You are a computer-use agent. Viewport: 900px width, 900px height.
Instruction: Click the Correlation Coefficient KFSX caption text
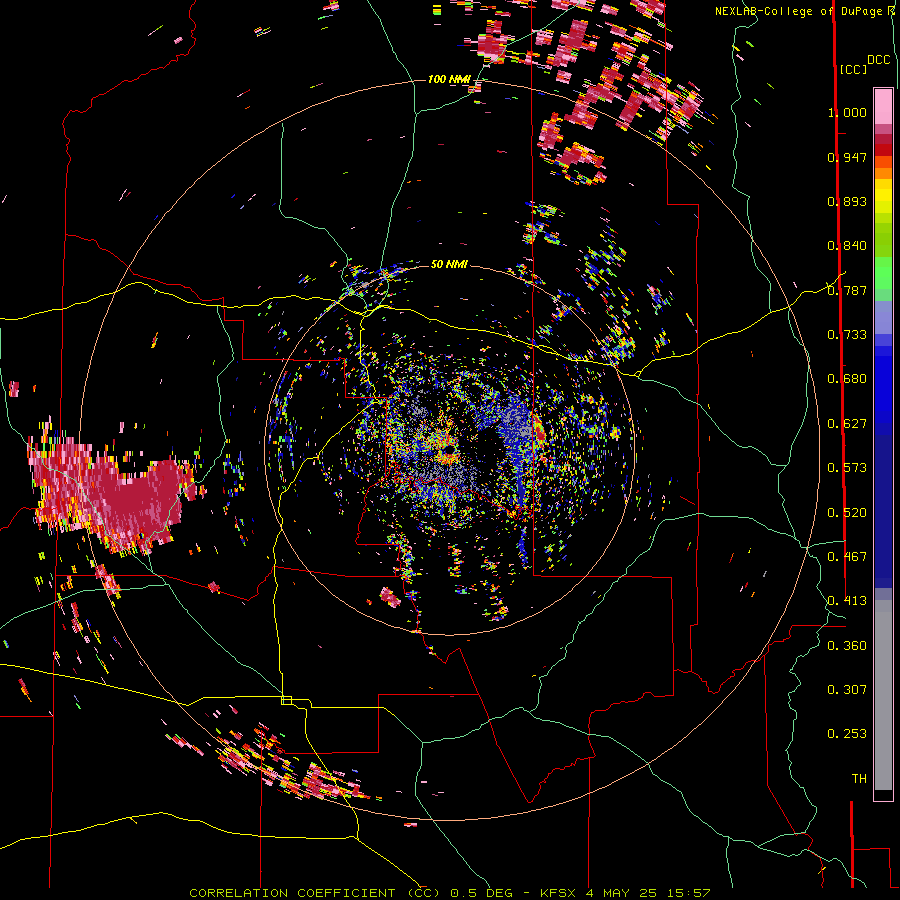coord(450,893)
